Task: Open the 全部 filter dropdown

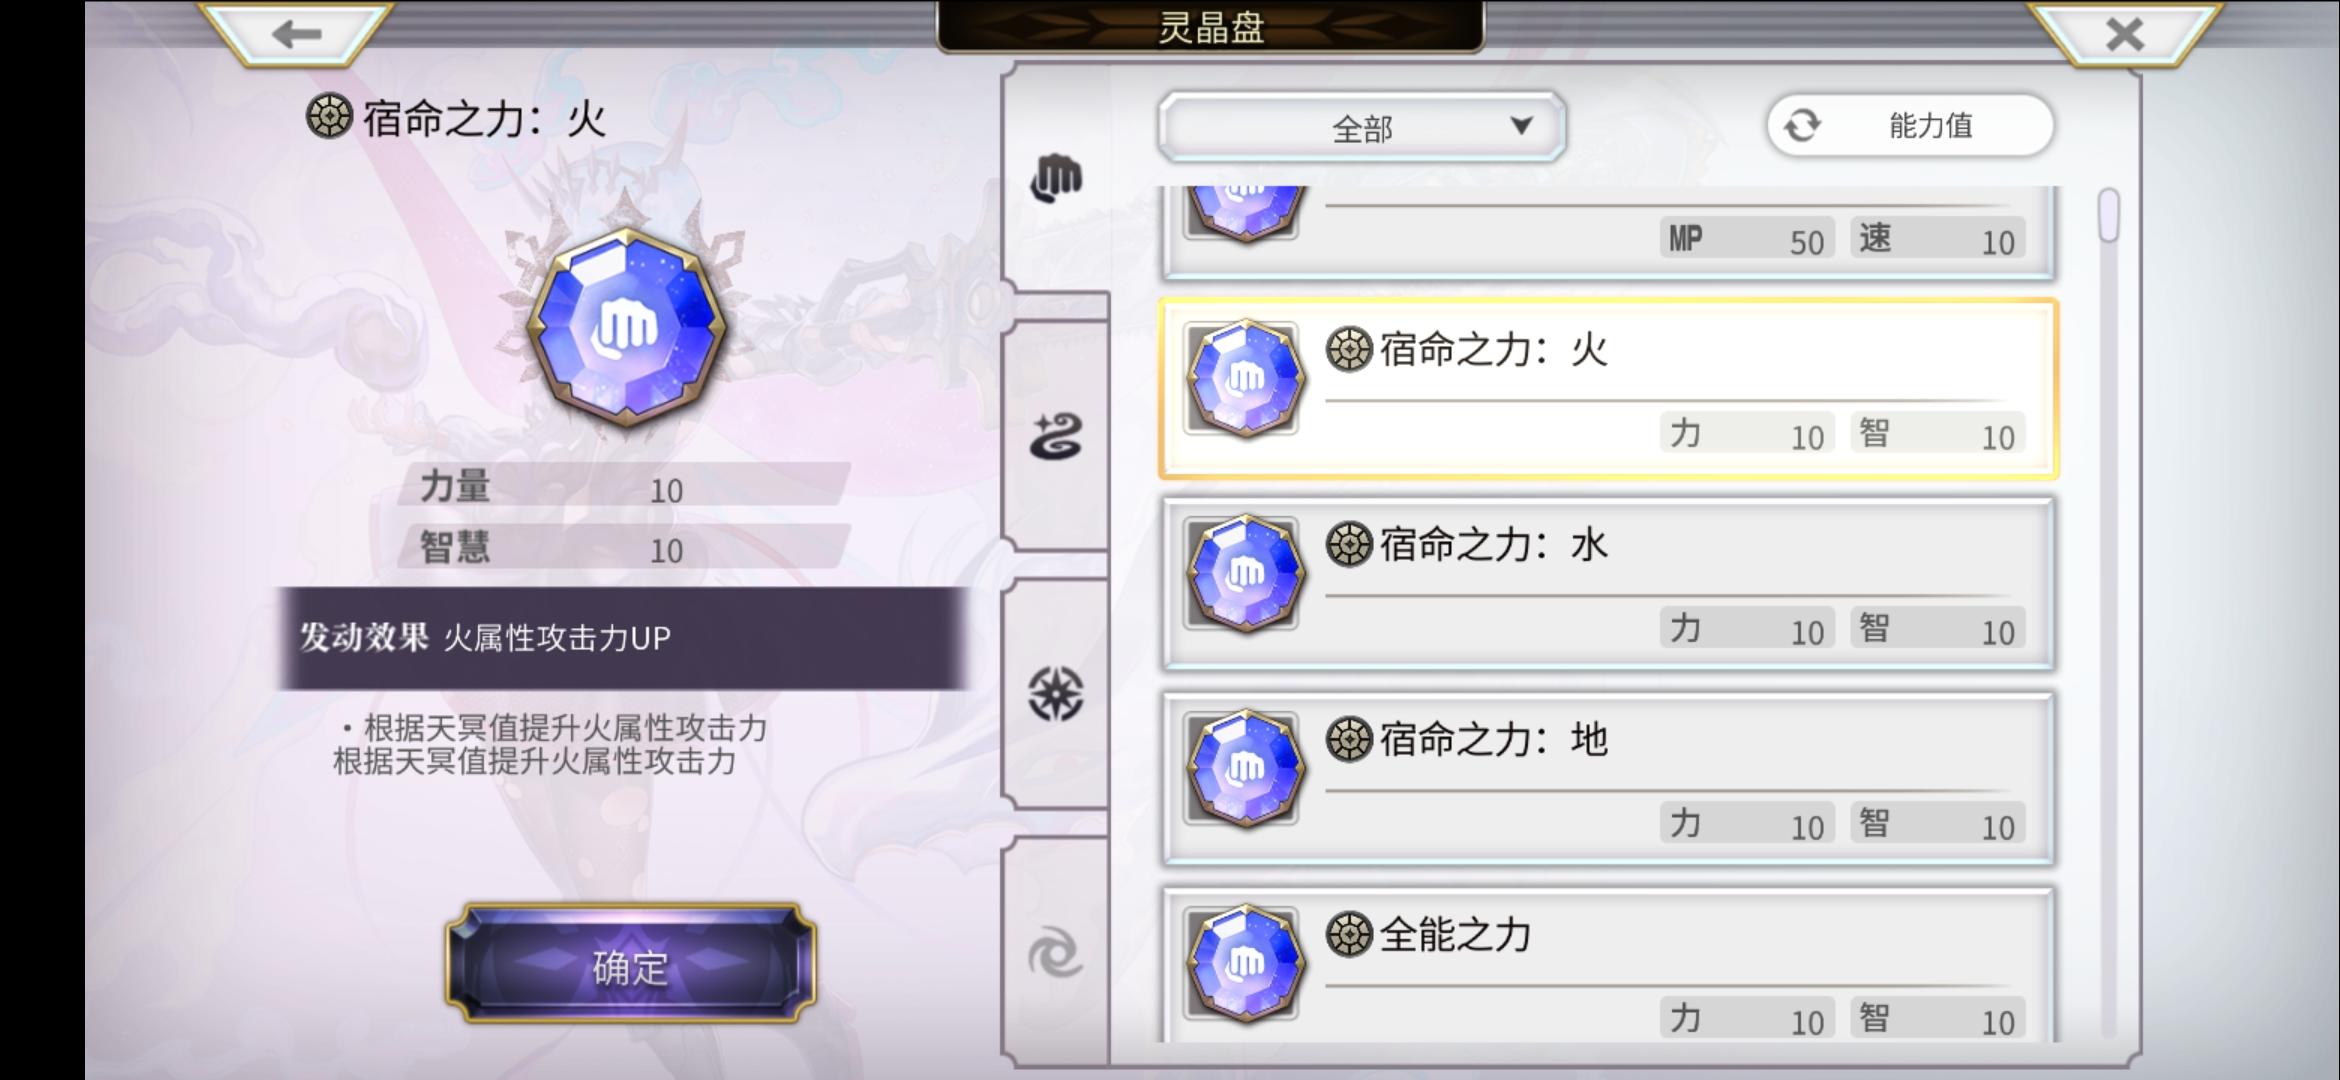Action: [1361, 127]
